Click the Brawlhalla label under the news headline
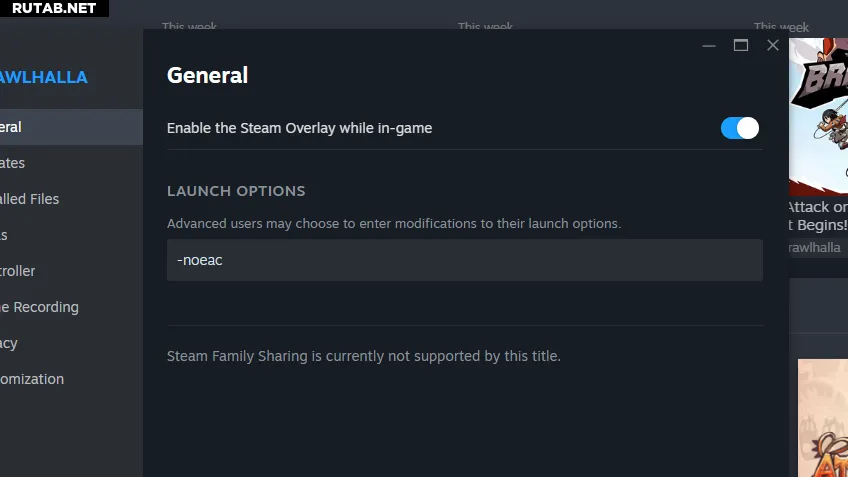Screen dimensions: 848x477 814,247
